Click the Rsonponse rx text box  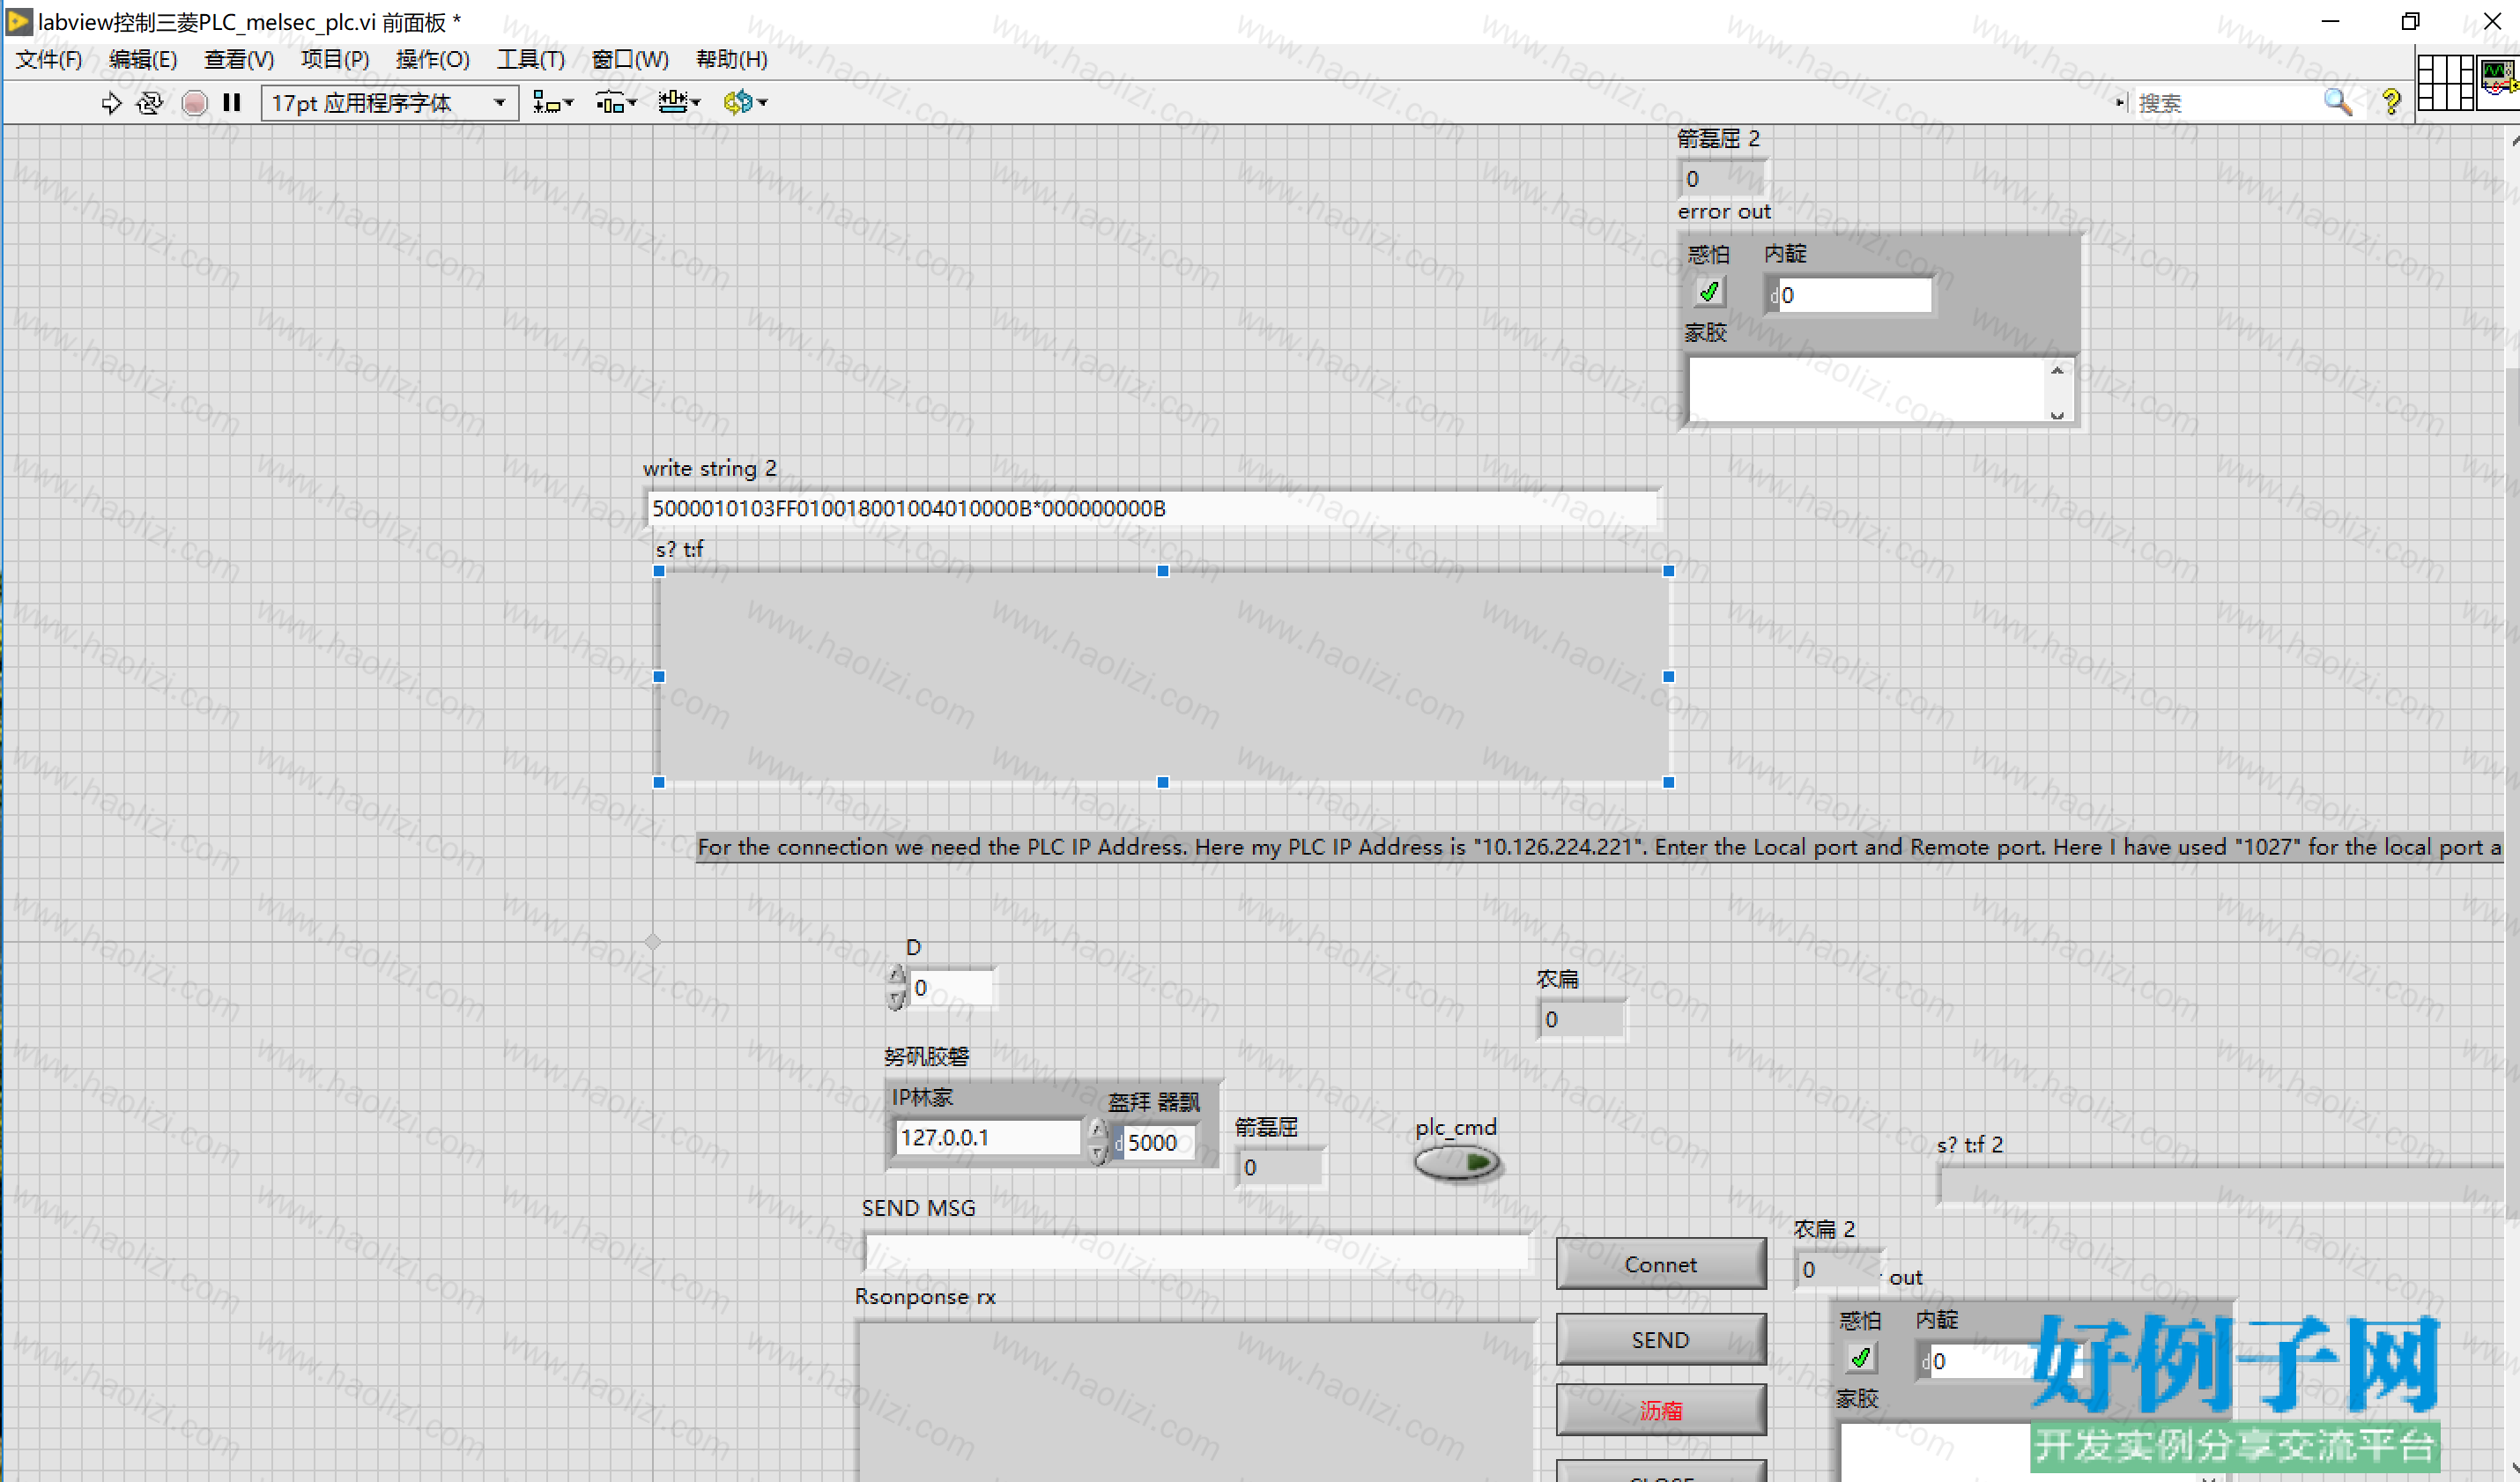[1196, 1402]
